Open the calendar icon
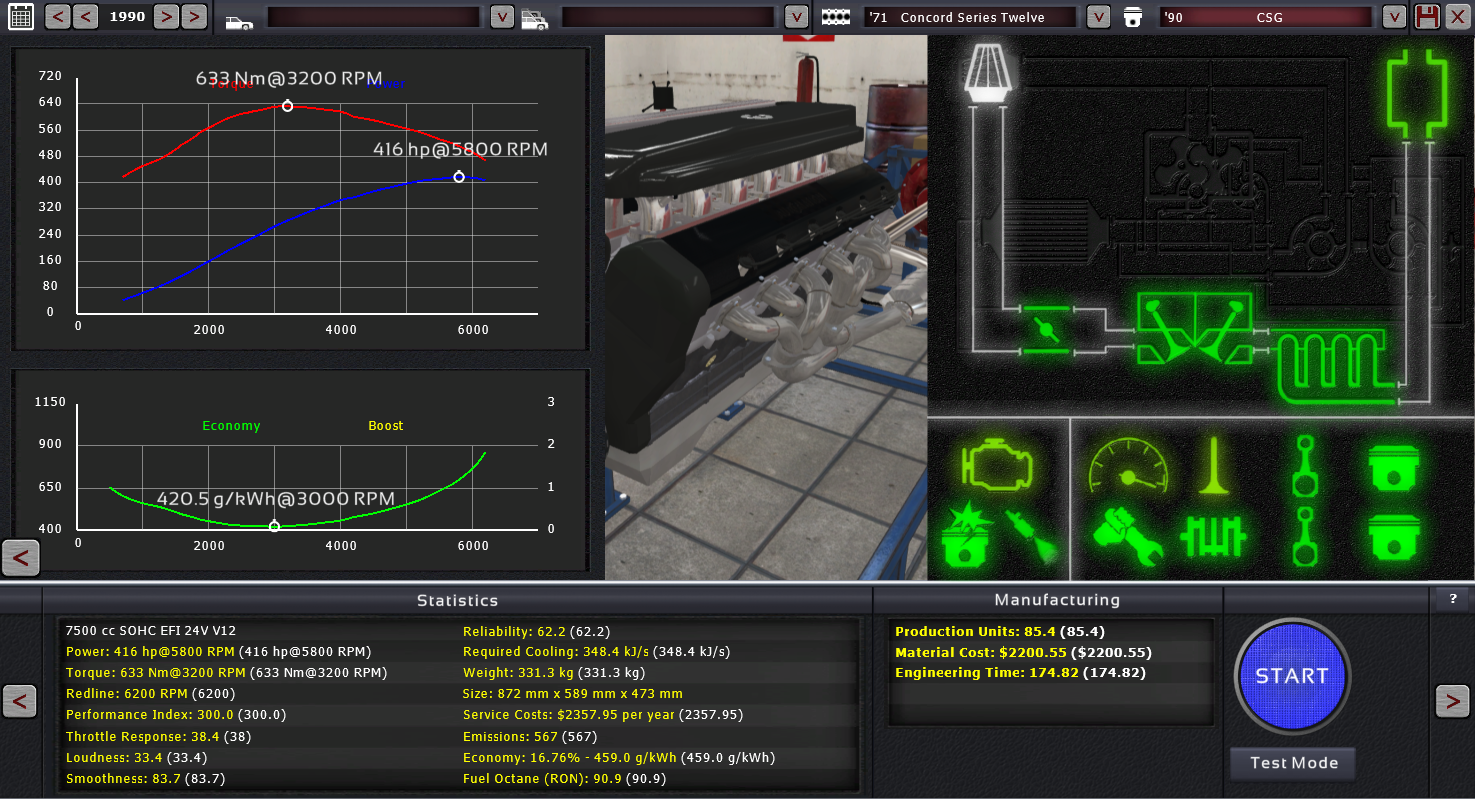 (x=20, y=16)
